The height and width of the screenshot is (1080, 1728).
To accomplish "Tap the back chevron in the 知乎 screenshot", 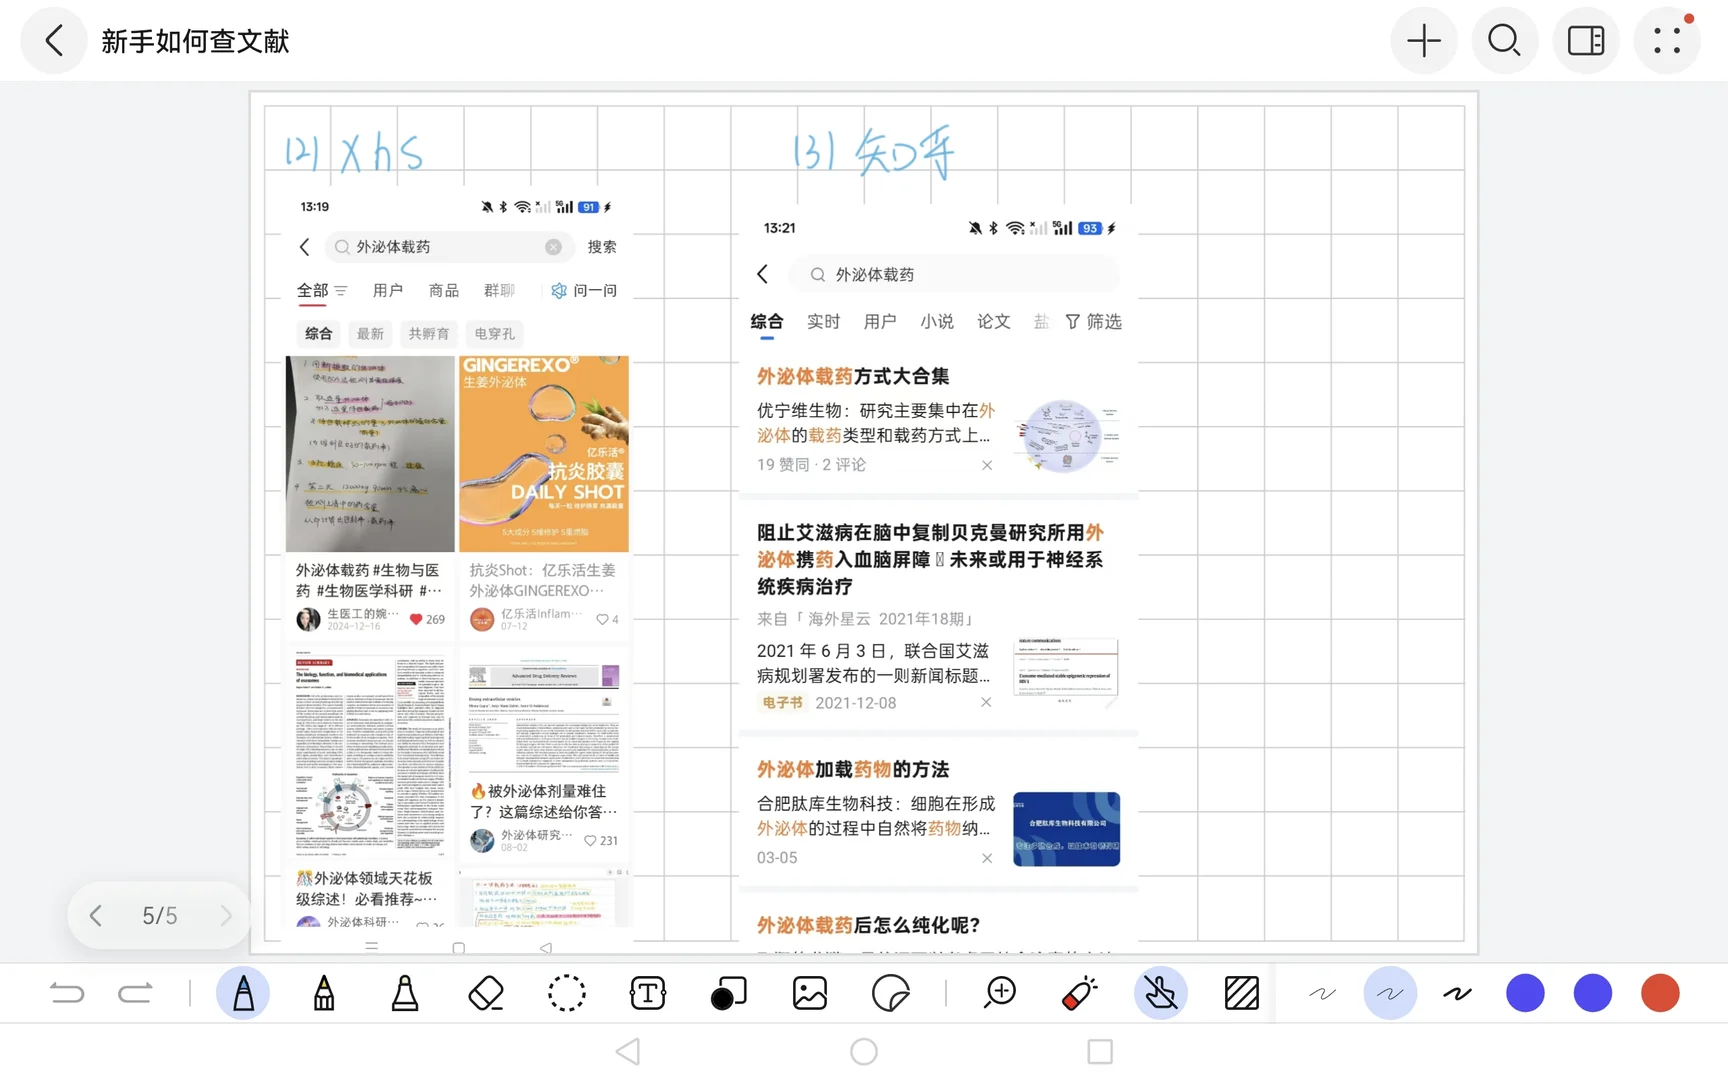I will (x=763, y=274).
